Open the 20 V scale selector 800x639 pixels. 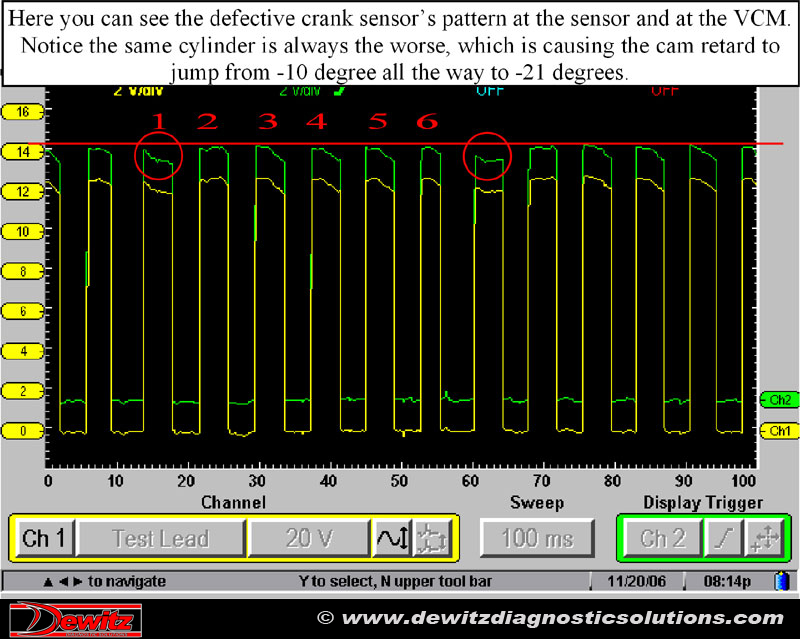click(x=309, y=538)
